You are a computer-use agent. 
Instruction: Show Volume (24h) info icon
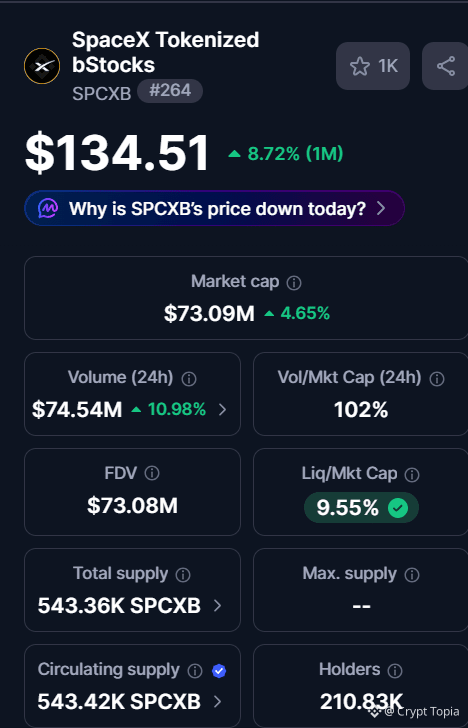(x=188, y=379)
